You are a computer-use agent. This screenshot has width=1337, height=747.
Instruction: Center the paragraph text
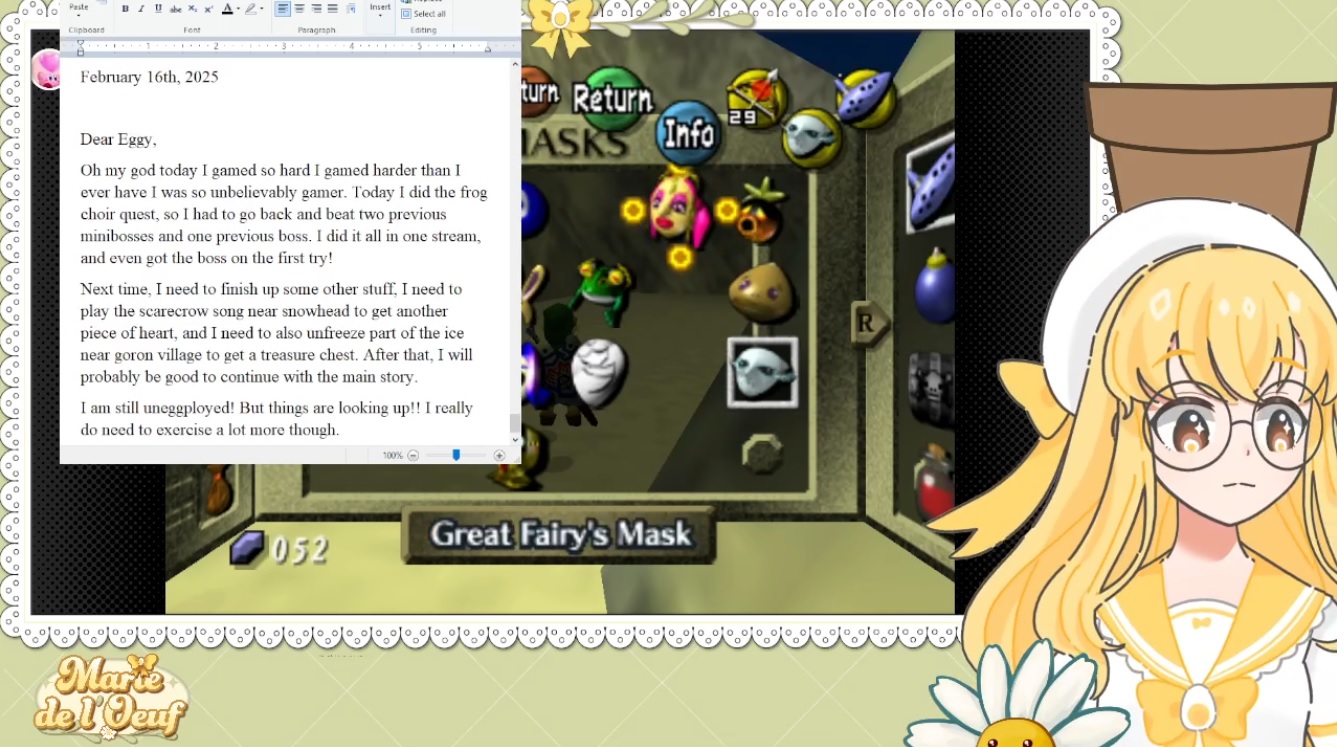pyautogui.click(x=300, y=9)
